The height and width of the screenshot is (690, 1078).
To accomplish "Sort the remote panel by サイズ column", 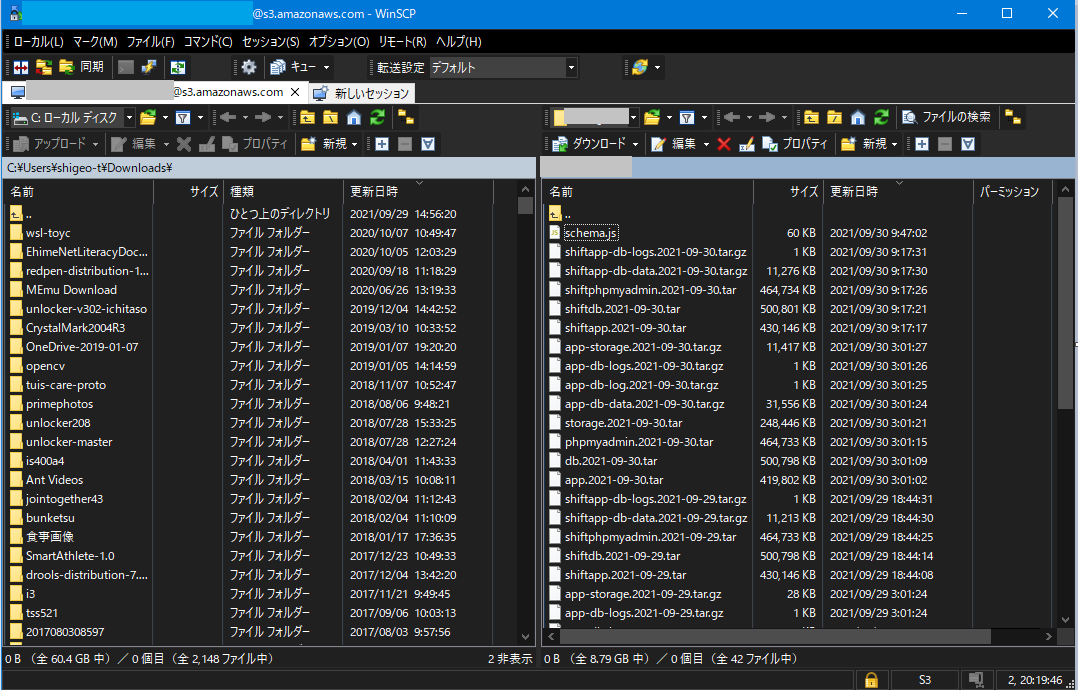I will [x=789, y=192].
